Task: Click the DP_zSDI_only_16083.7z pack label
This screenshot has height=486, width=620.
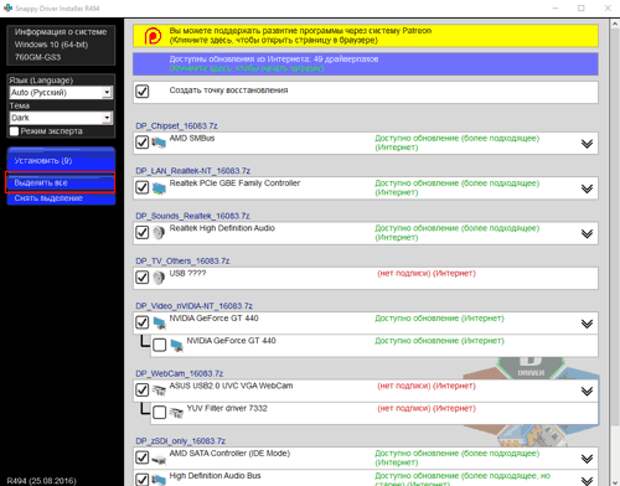Action: 180,441
